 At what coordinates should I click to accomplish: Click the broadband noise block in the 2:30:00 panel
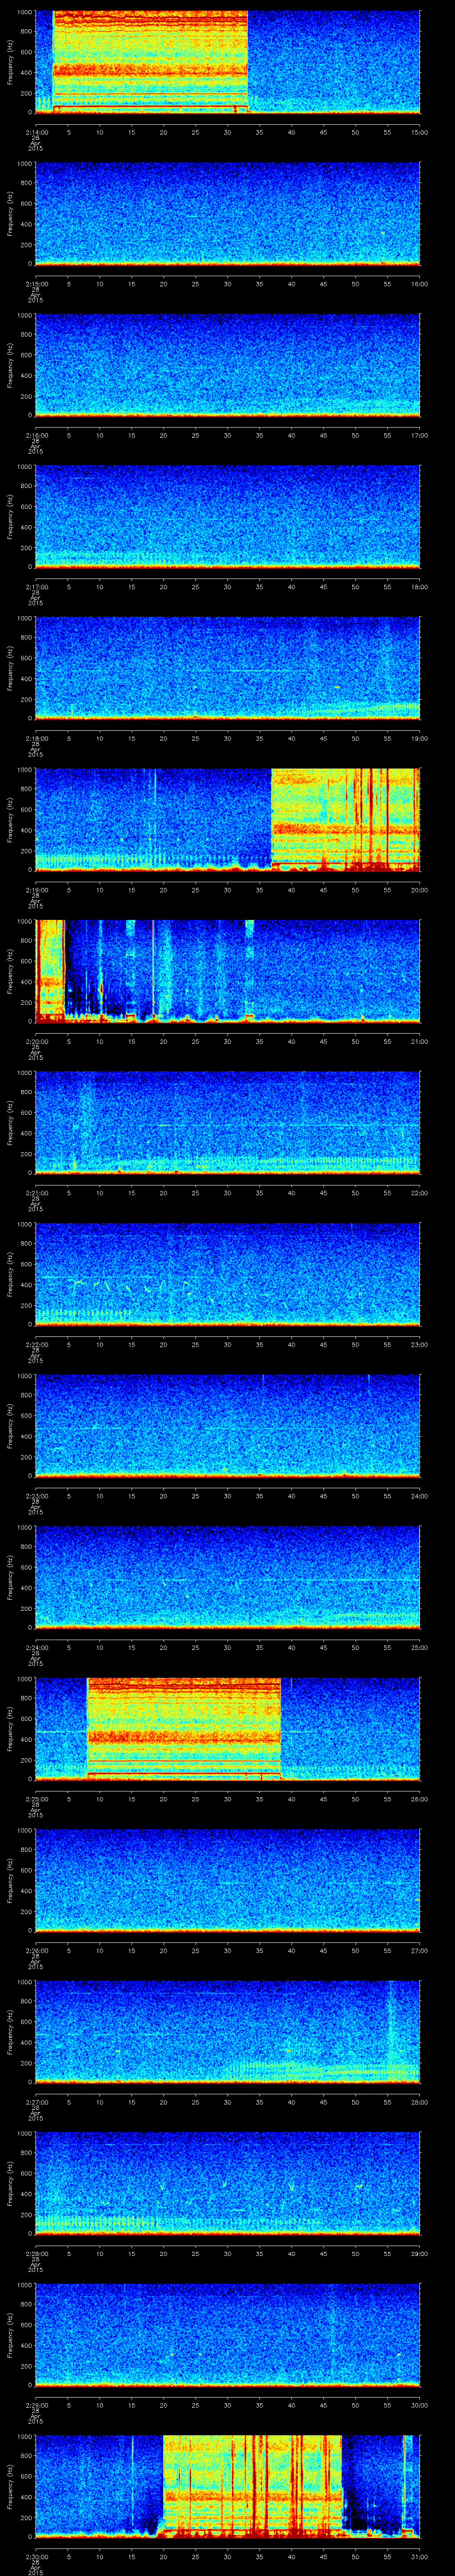pyautogui.click(x=252, y=2485)
